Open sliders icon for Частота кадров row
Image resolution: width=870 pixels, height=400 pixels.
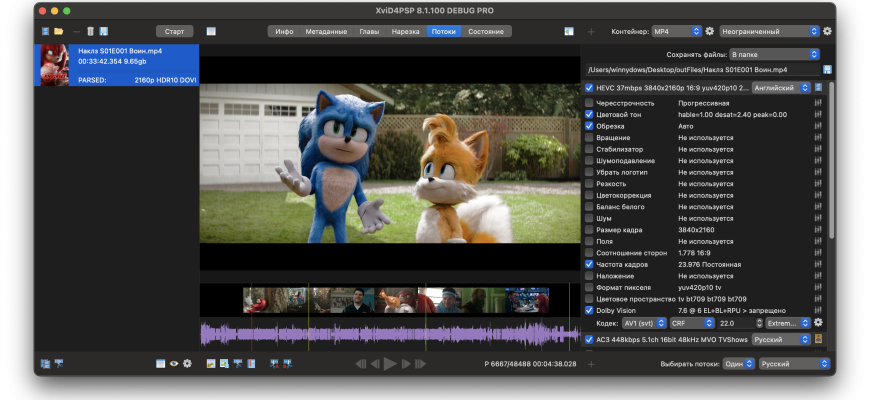pyautogui.click(x=818, y=265)
